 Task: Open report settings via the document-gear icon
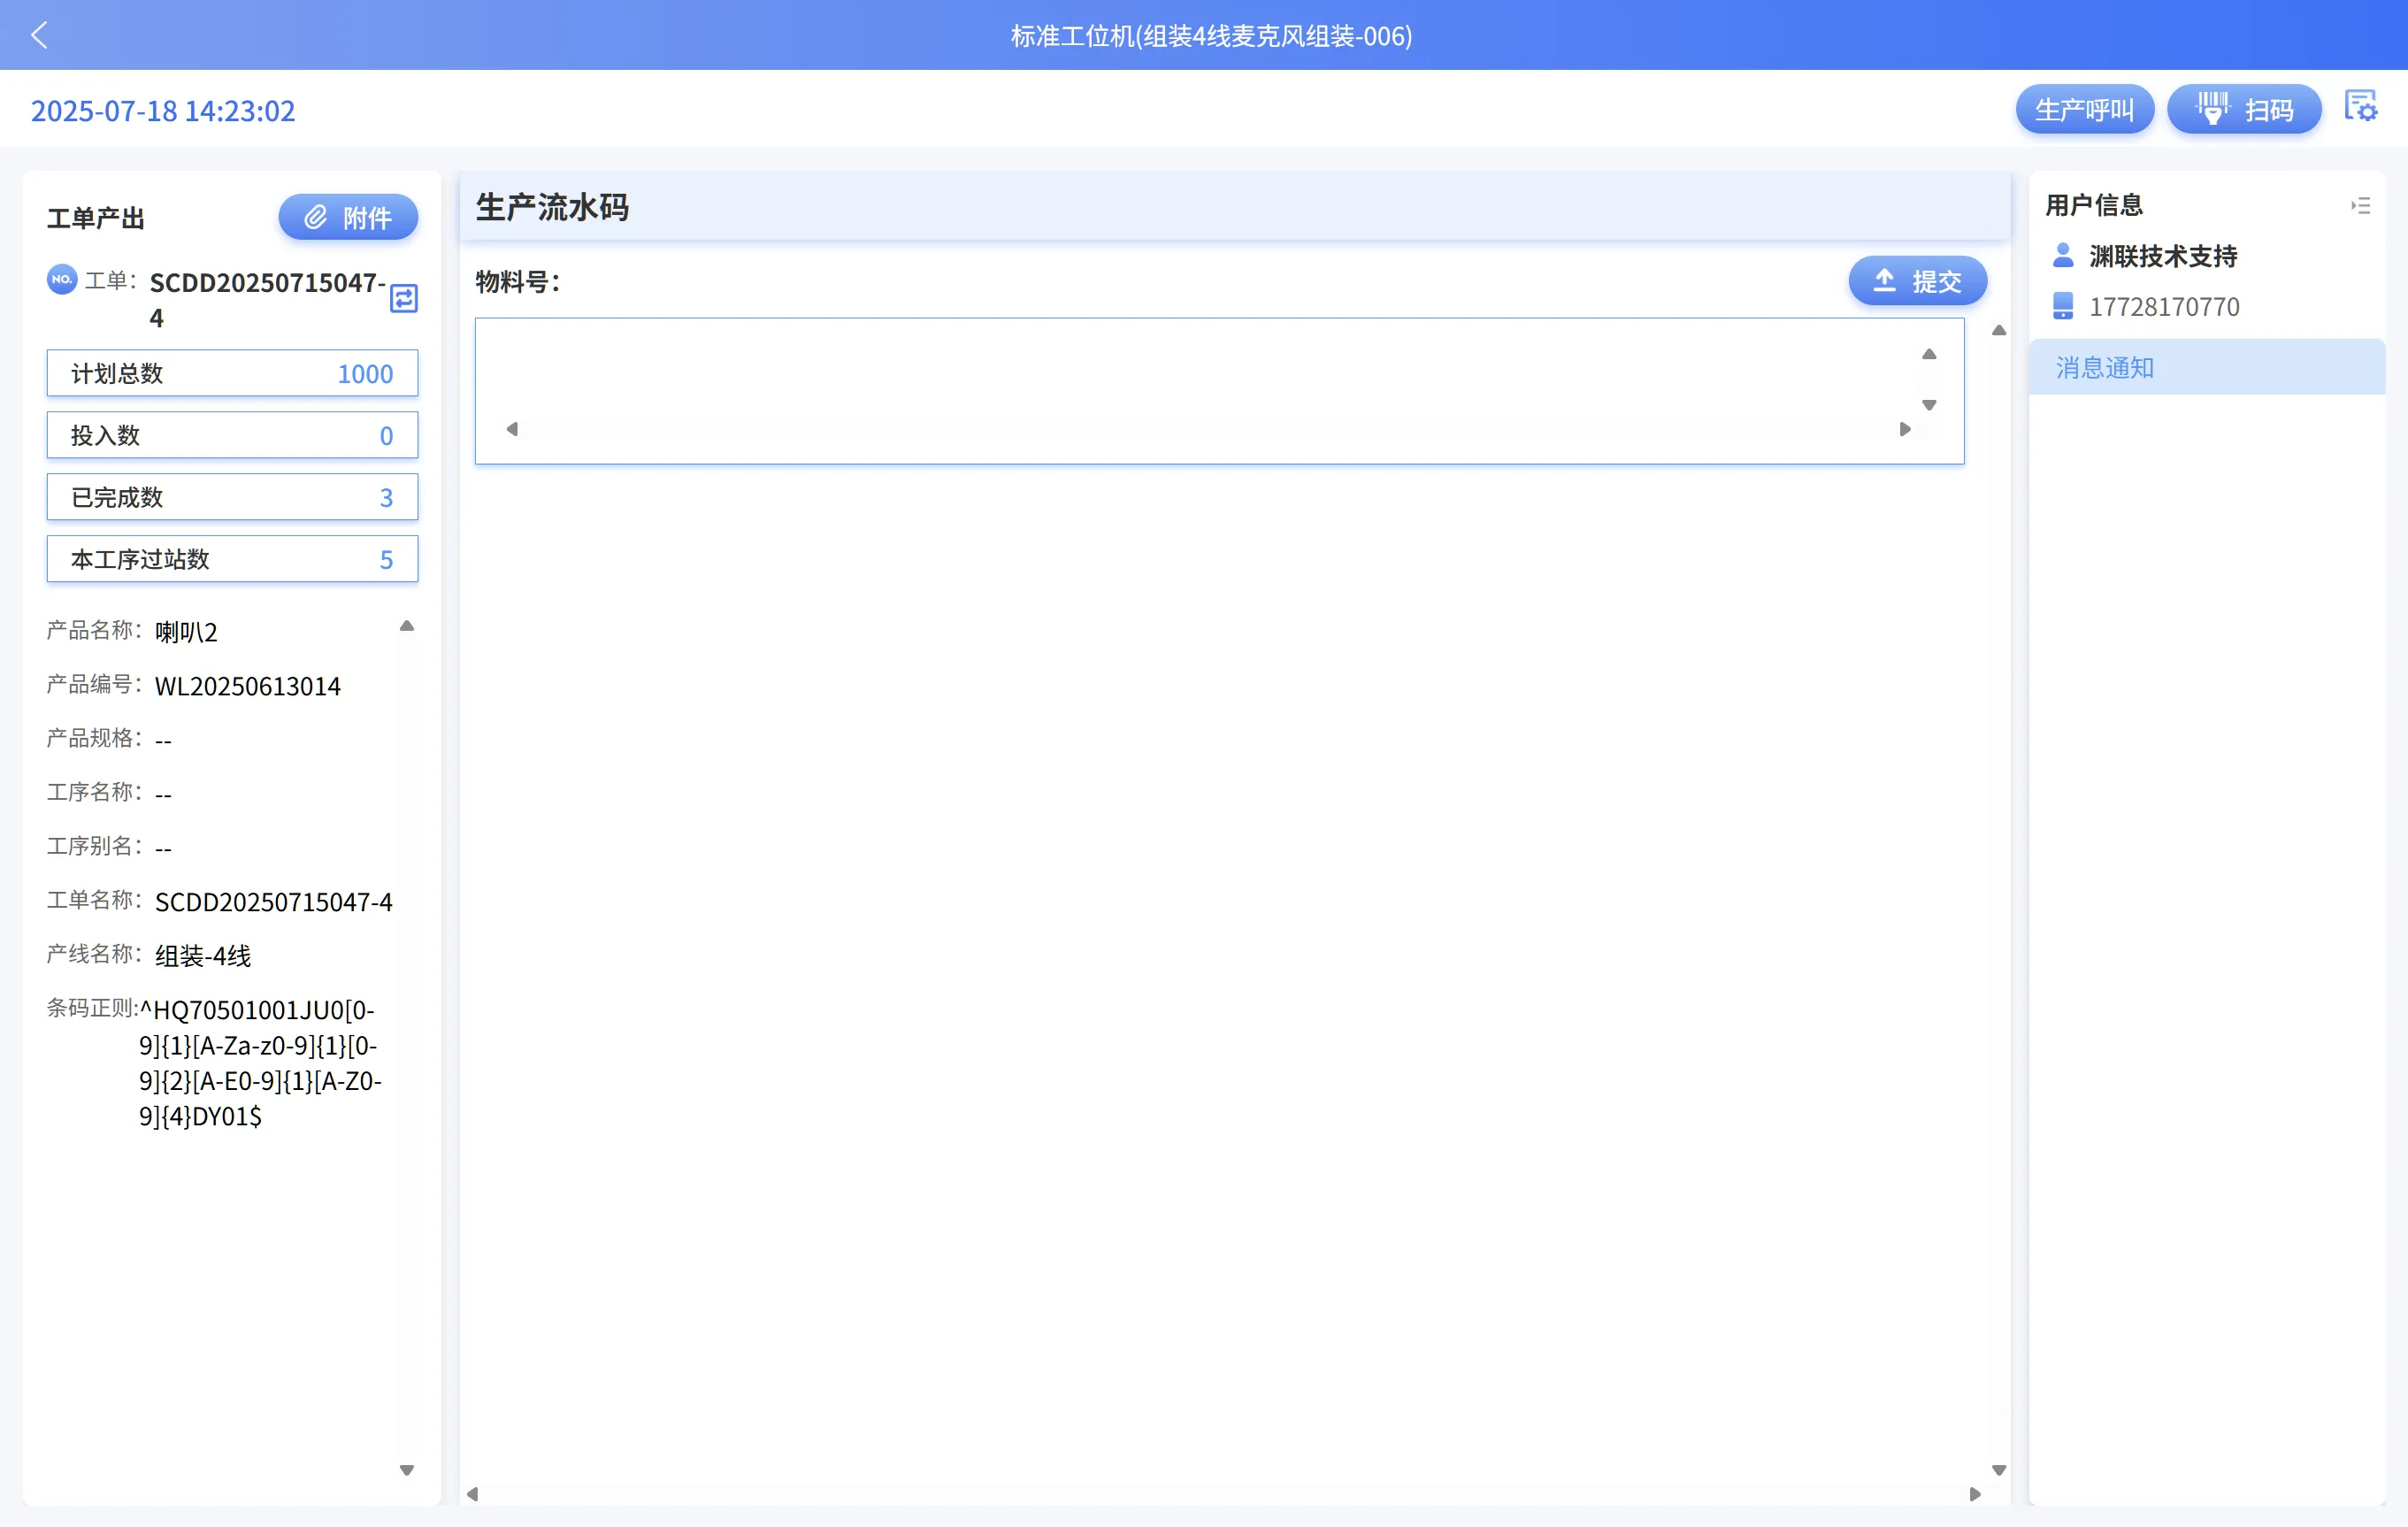click(2362, 106)
